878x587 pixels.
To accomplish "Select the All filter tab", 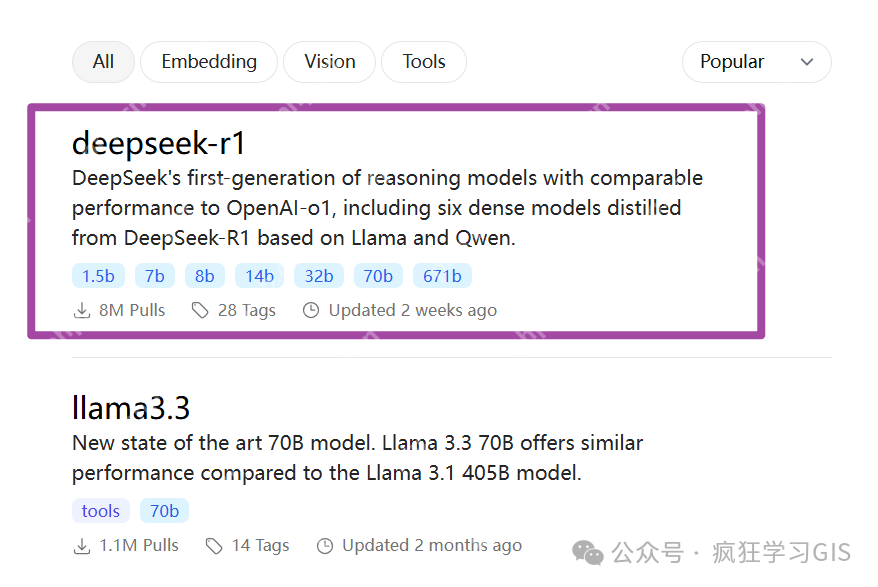I will pyautogui.click(x=103, y=62).
